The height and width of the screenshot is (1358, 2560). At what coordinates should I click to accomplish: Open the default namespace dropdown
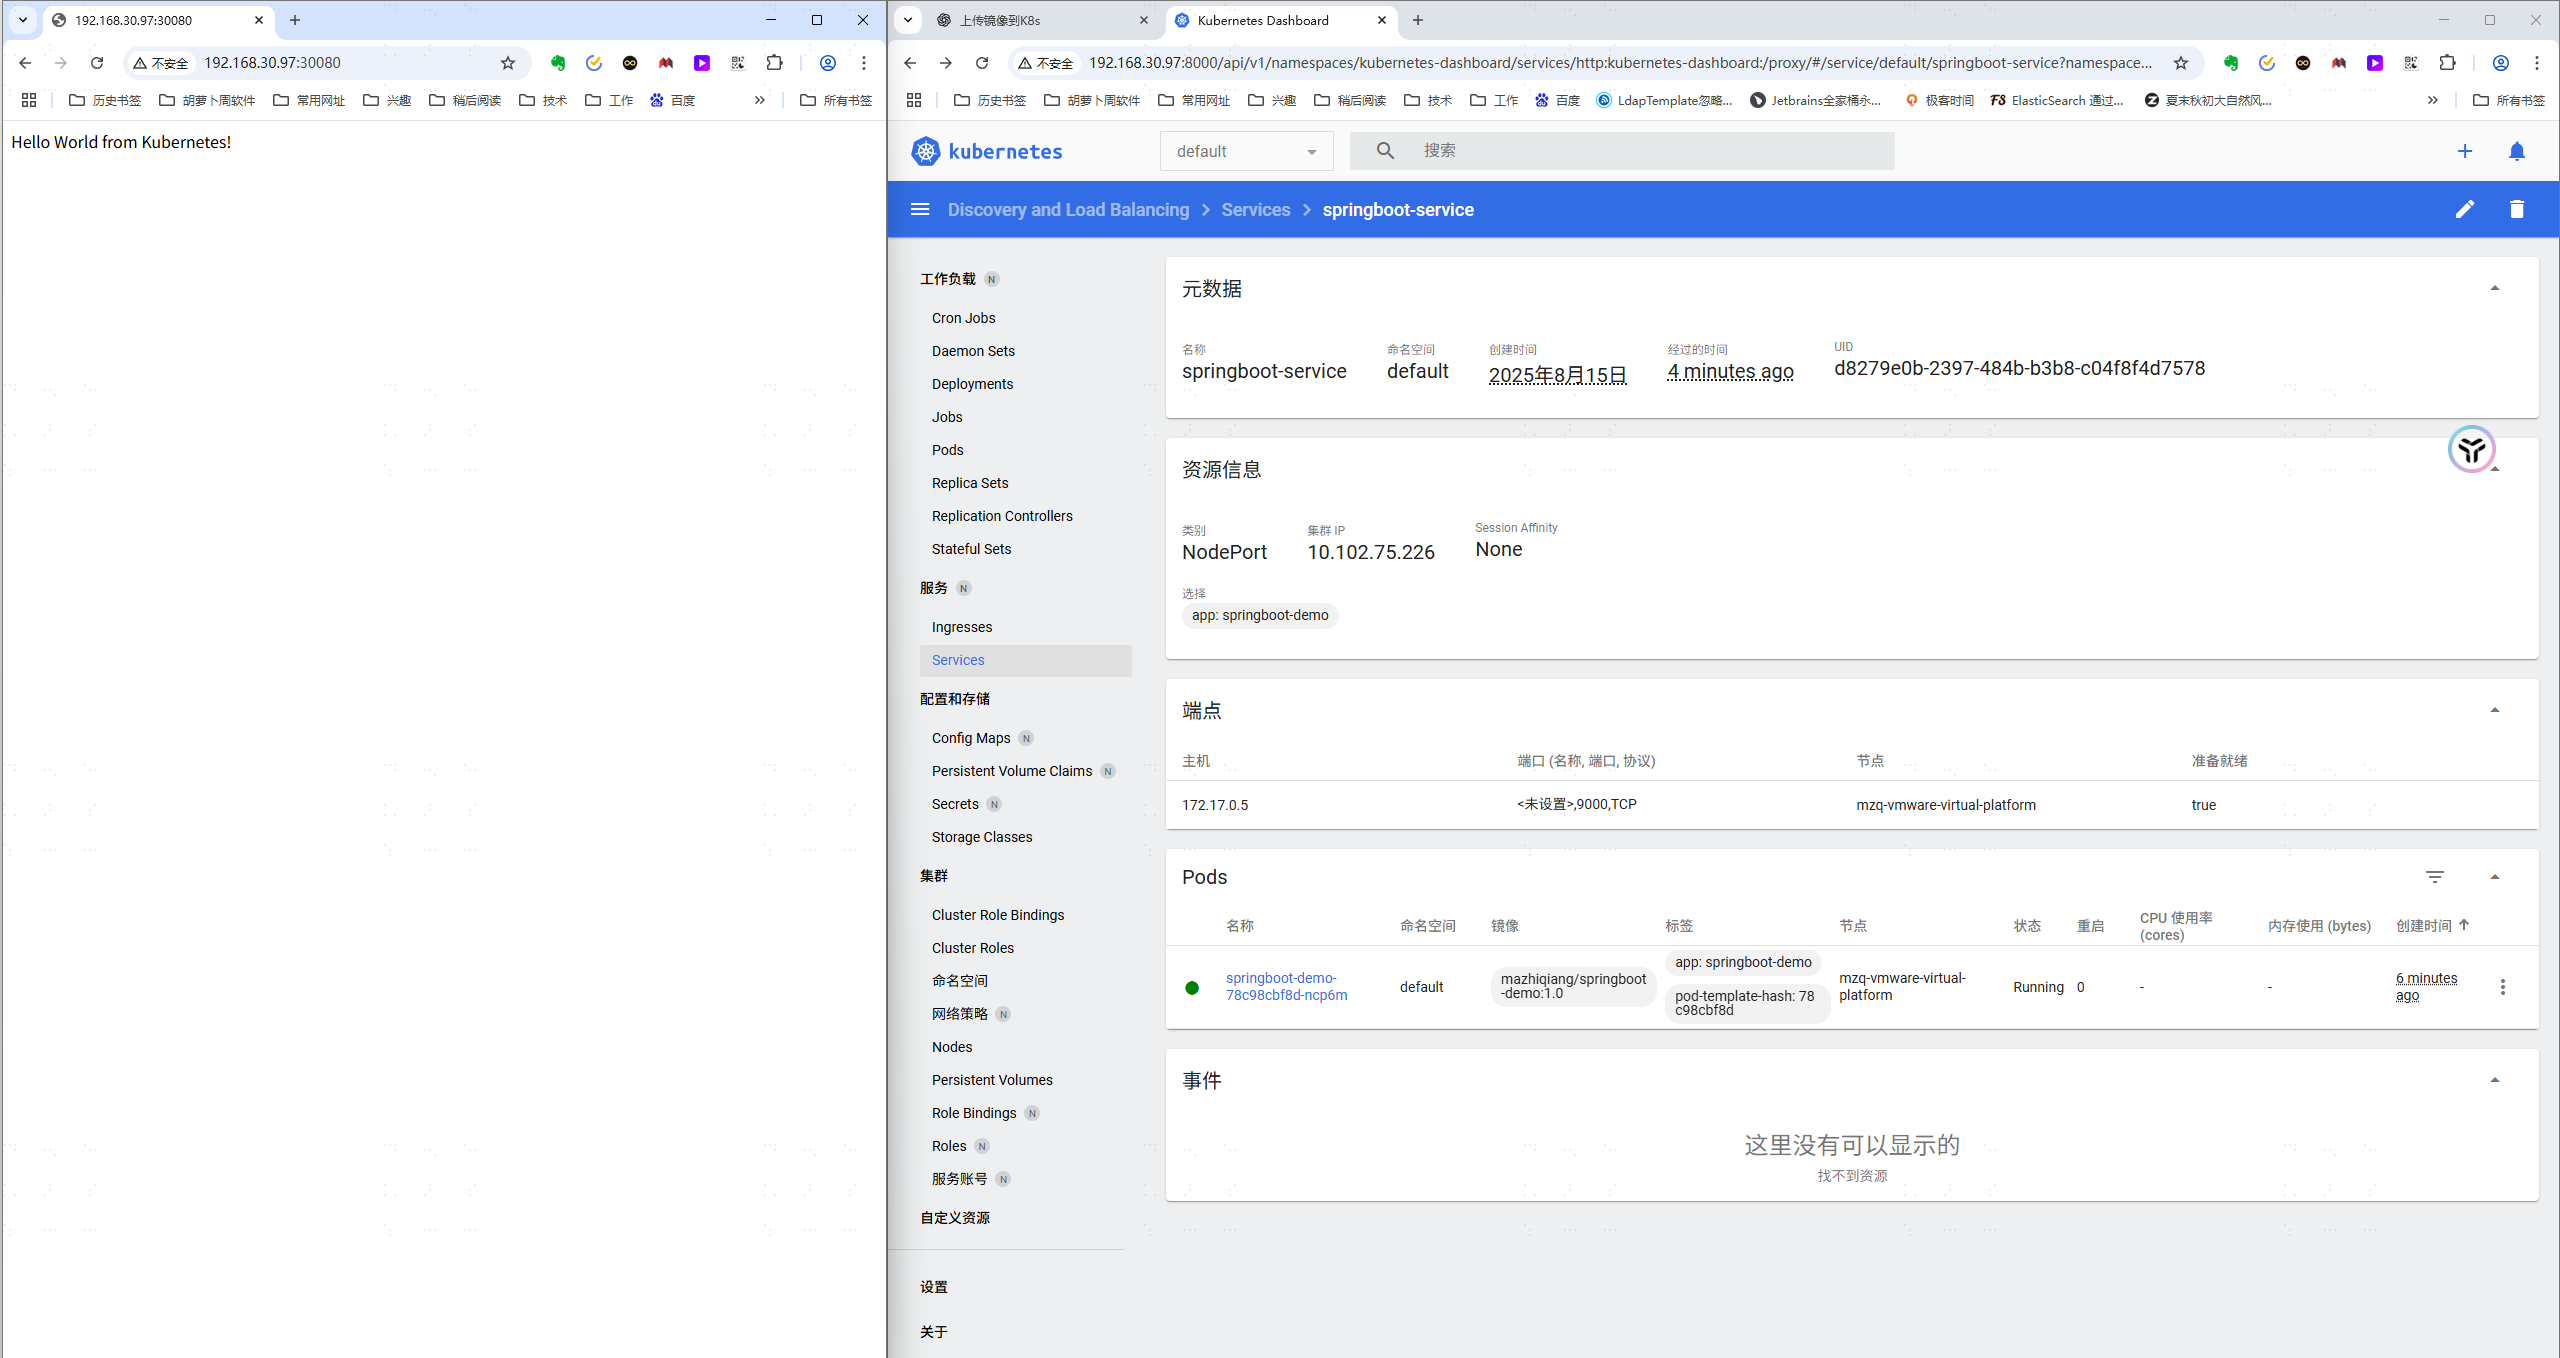[x=1246, y=151]
